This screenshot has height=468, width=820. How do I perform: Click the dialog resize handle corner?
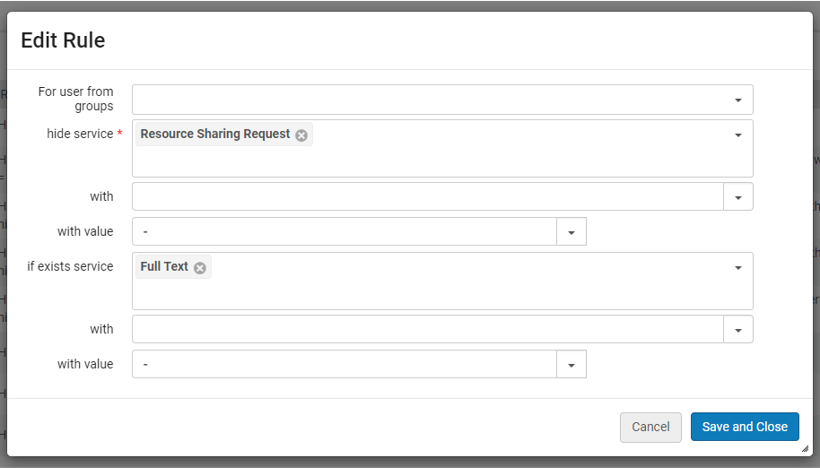pos(806,450)
